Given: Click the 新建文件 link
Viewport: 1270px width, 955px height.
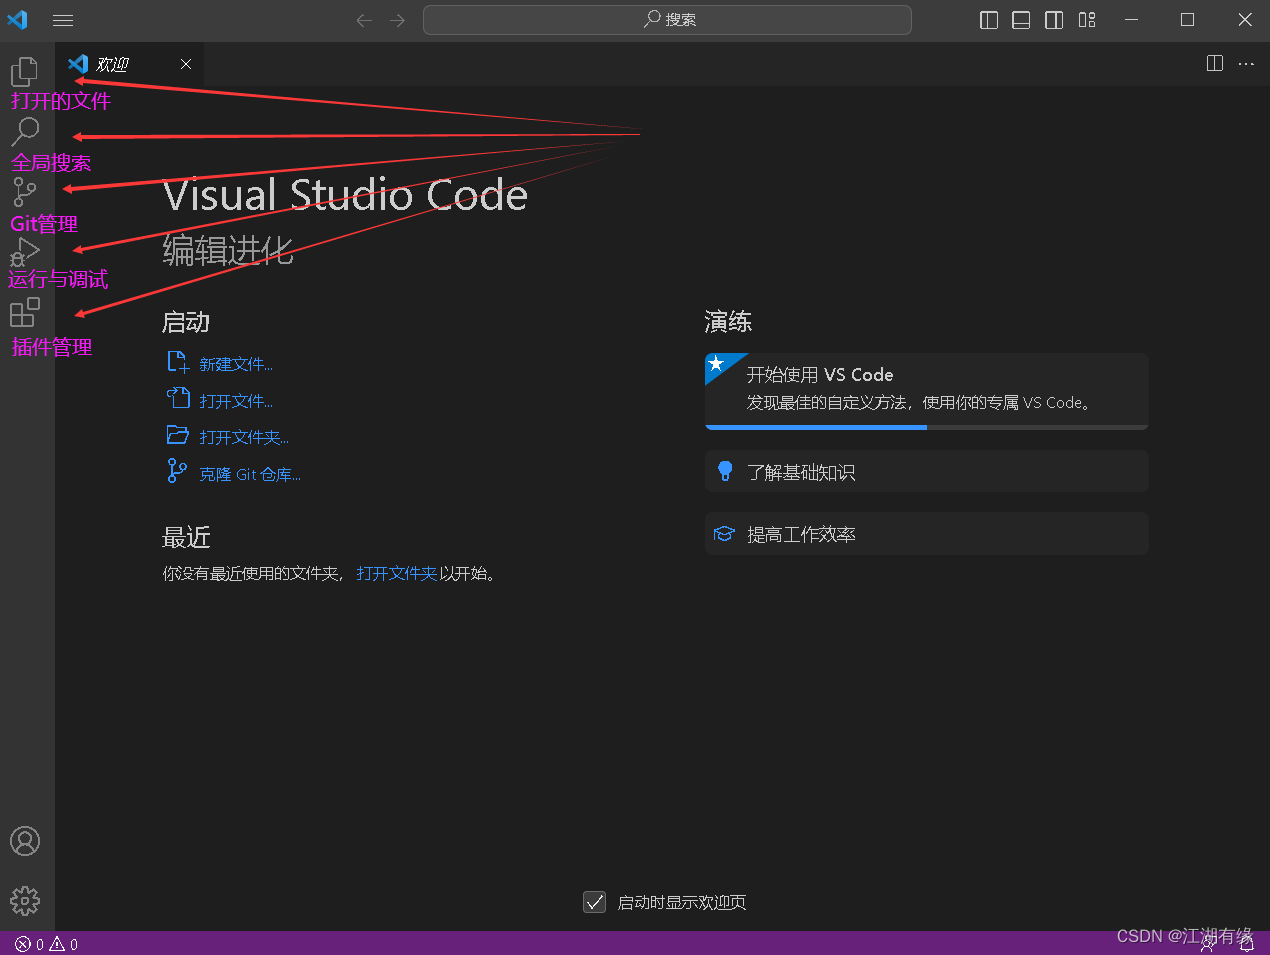Looking at the screenshot, I should coord(236,365).
